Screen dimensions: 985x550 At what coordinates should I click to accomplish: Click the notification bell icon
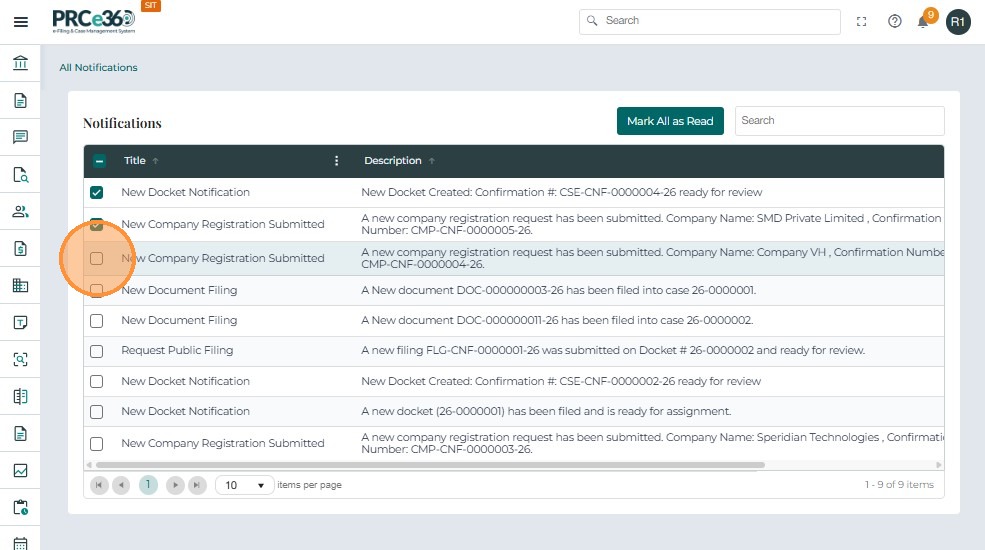pyautogui.click(x=923, y=22)
